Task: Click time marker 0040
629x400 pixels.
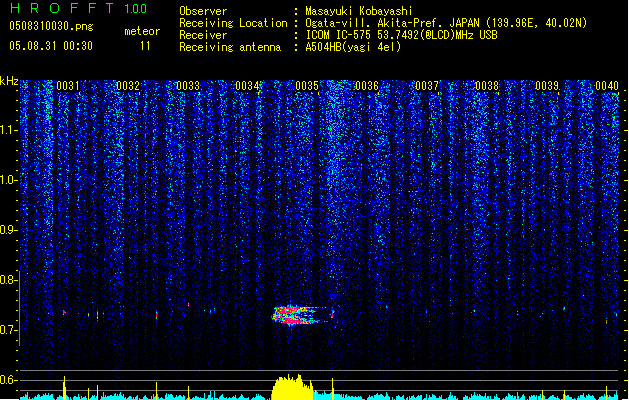Action: [607, 86]
